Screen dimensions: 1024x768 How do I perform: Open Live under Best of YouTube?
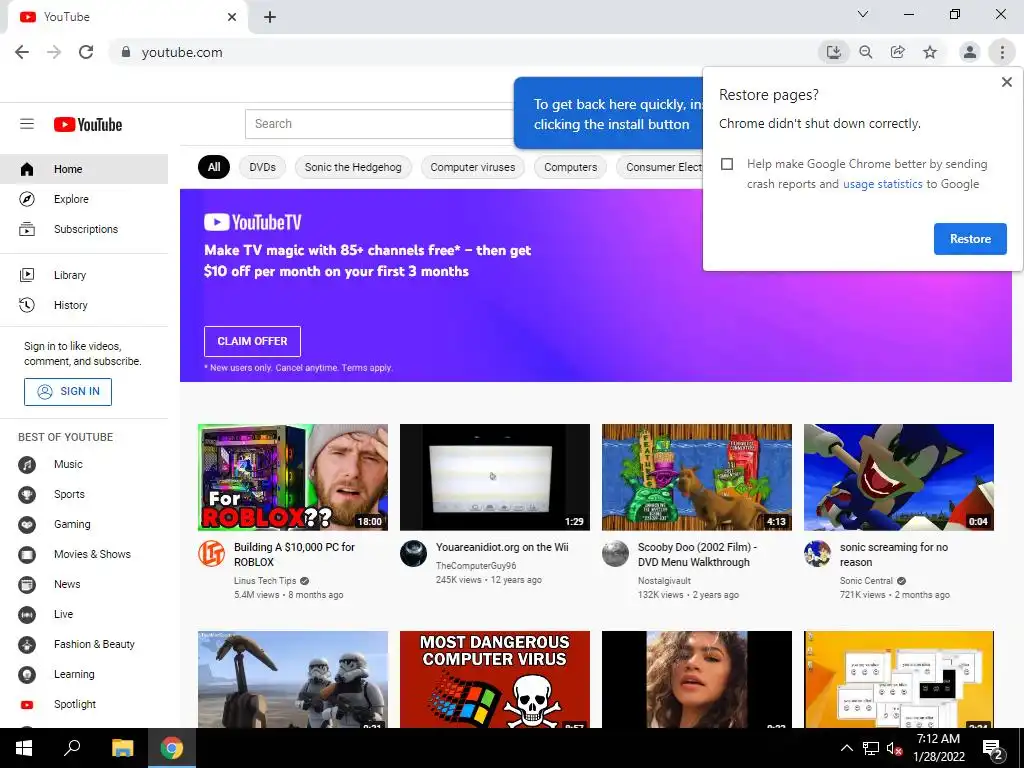click(84, 615)
